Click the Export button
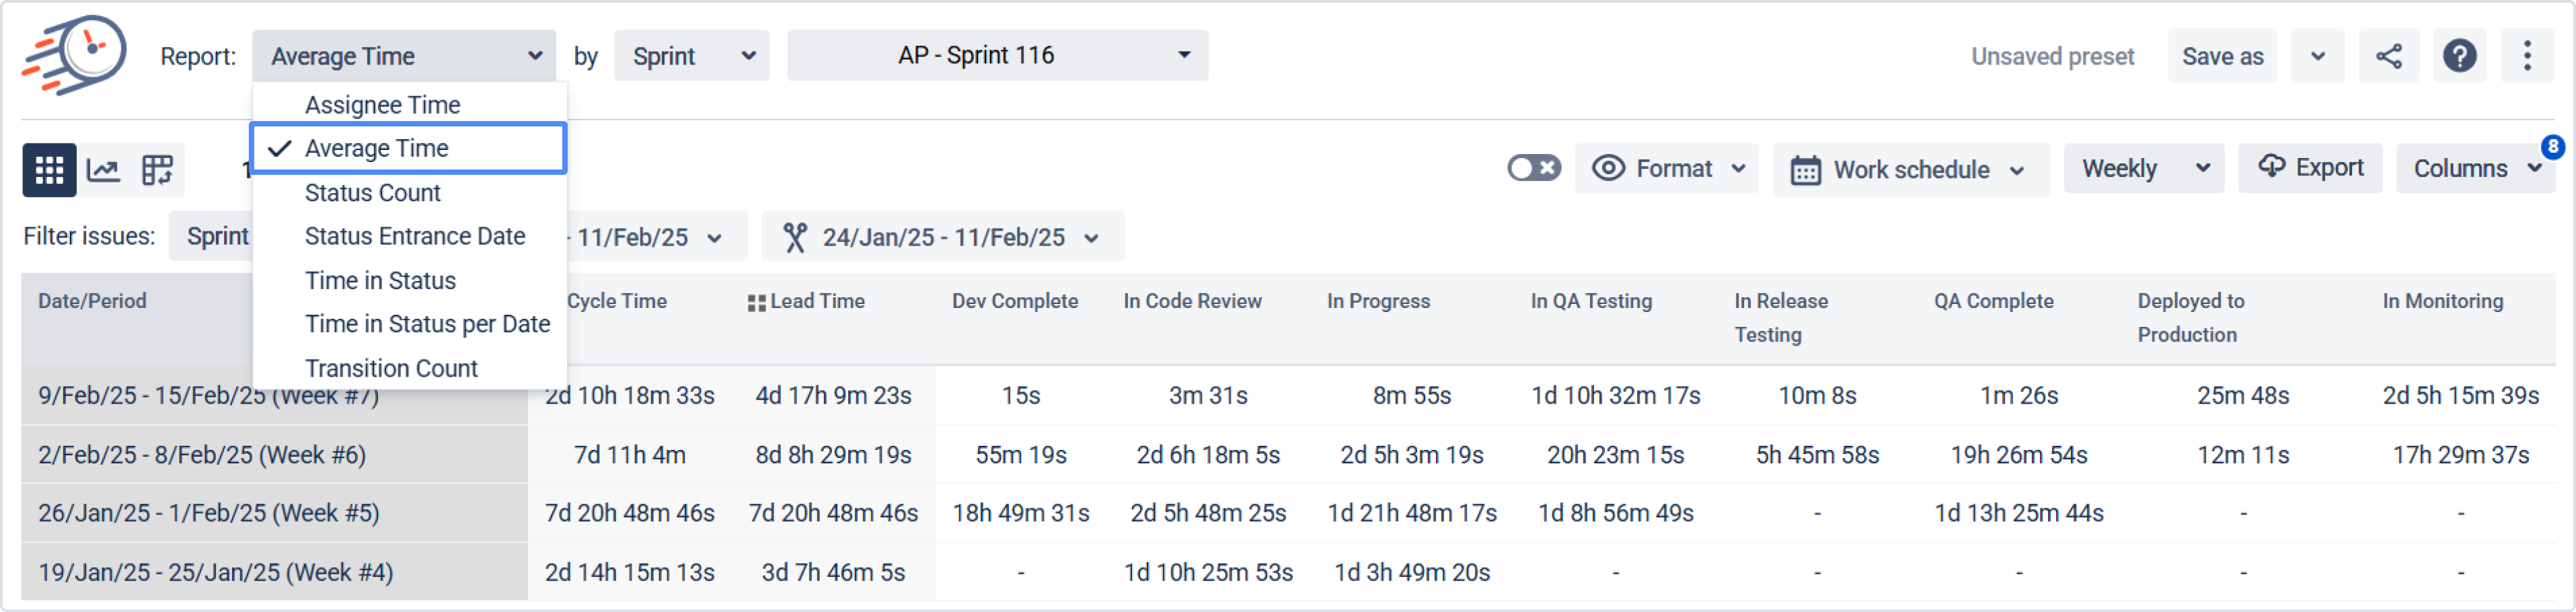 [x=2310, y=168]
